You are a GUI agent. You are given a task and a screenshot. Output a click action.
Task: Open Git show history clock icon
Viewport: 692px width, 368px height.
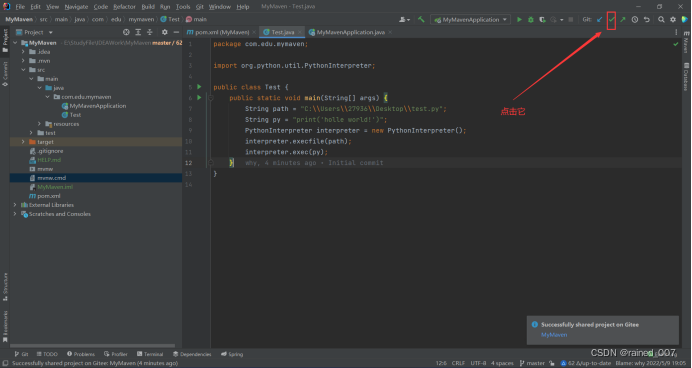635,19
